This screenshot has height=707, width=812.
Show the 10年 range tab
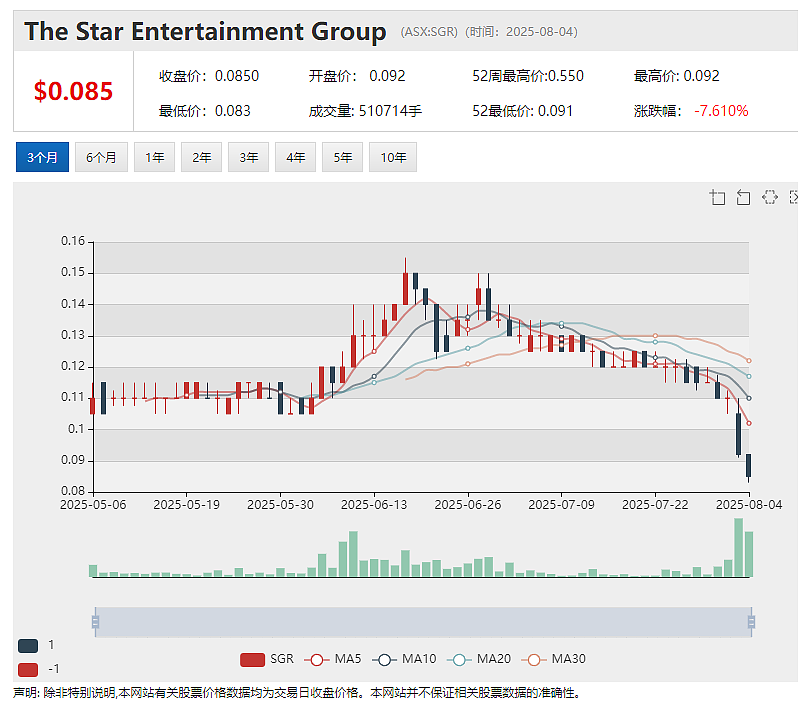point(393,157)
